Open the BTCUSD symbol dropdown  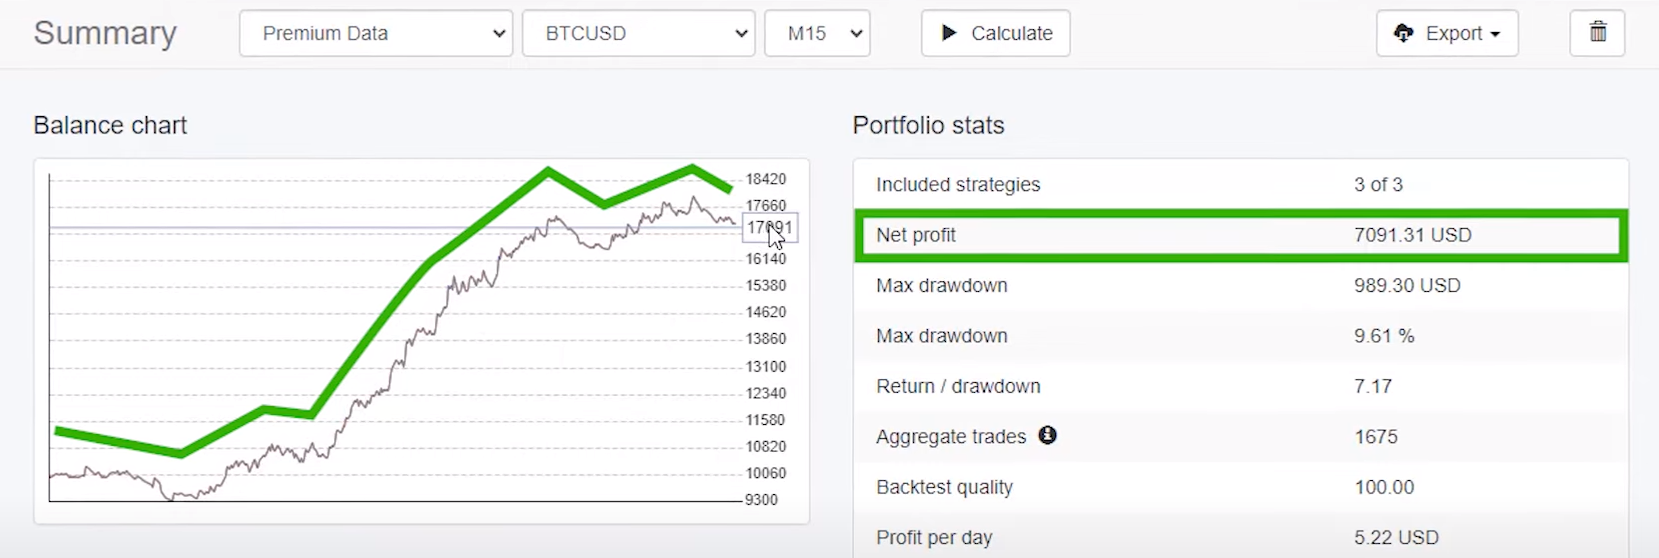click(x=639, y=33)
